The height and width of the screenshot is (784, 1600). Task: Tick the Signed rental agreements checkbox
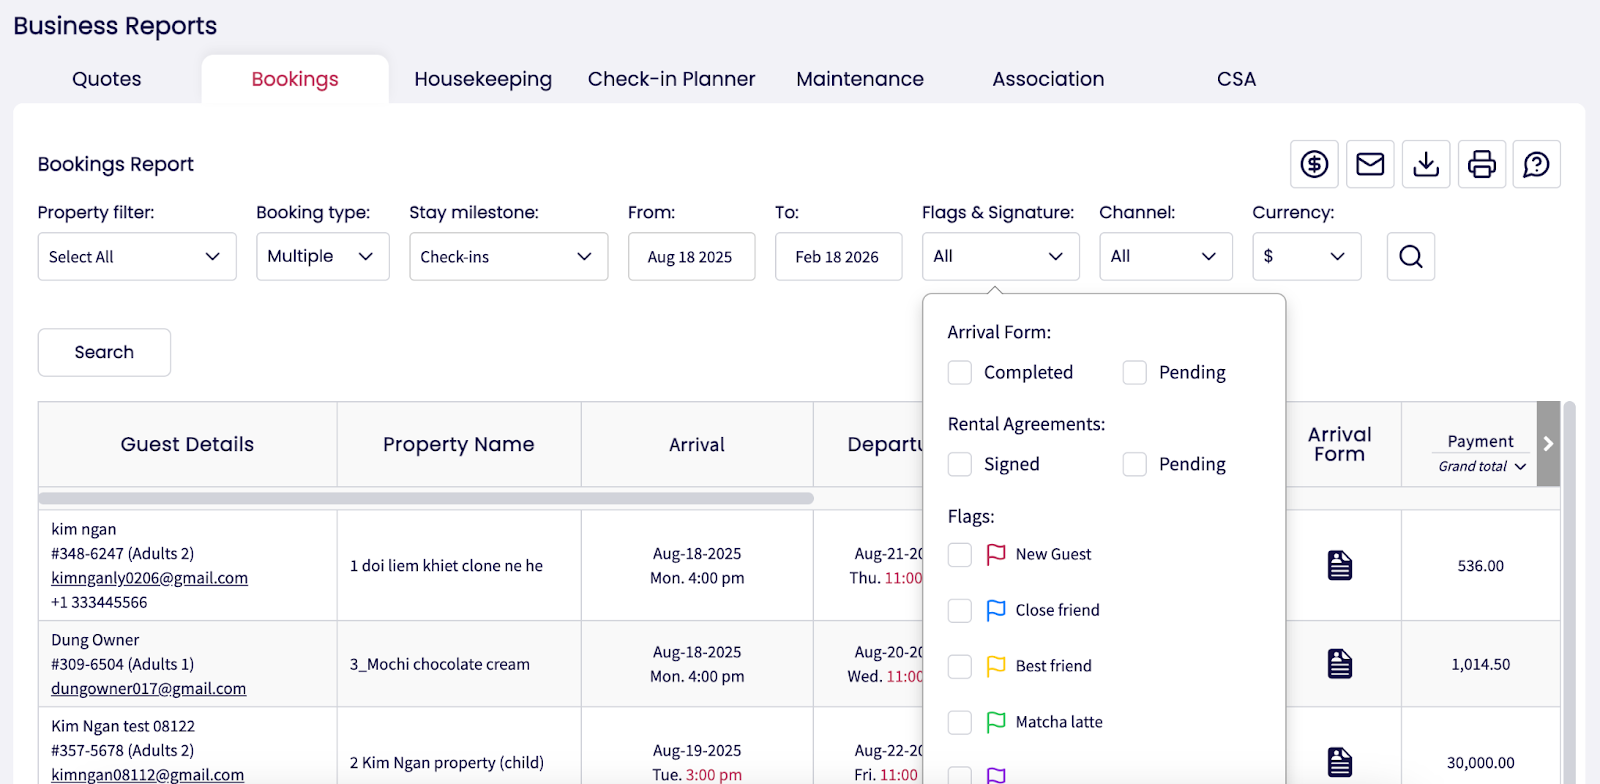pyautogui.click(x=960, y=465)
